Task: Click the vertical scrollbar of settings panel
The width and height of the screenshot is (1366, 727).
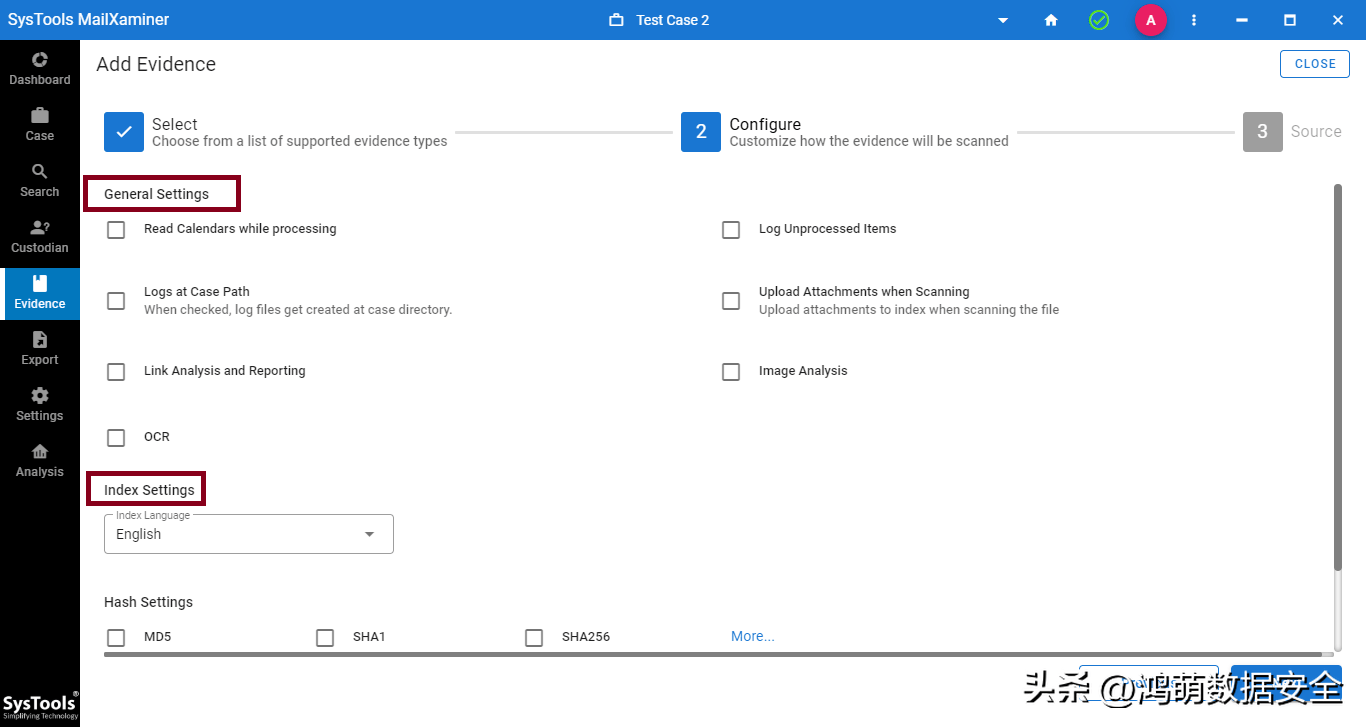Action: [1338, 377]
